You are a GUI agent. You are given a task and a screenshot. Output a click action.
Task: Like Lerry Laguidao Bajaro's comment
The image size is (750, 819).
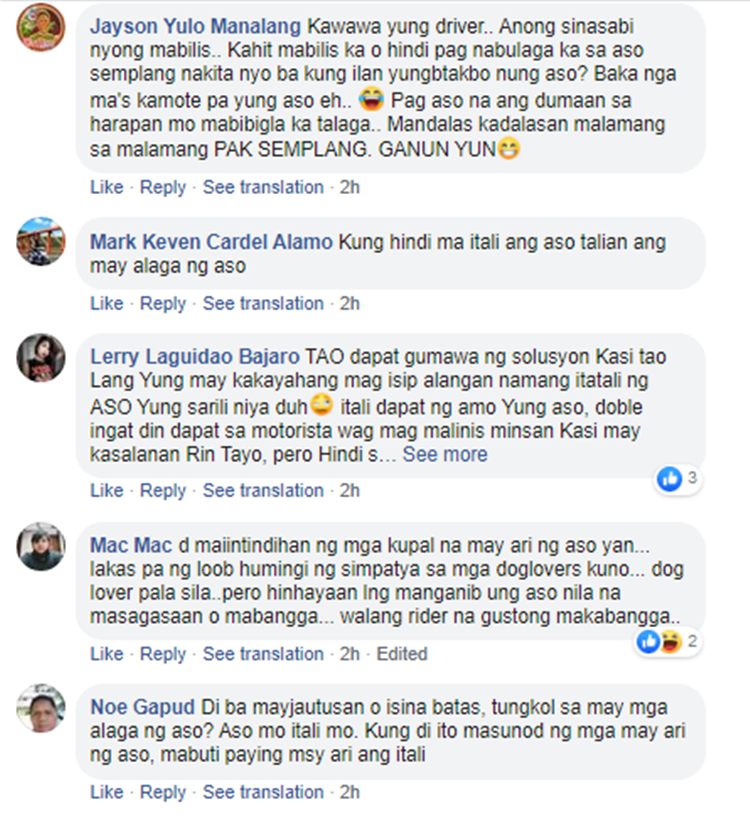(x=107, y=490)
